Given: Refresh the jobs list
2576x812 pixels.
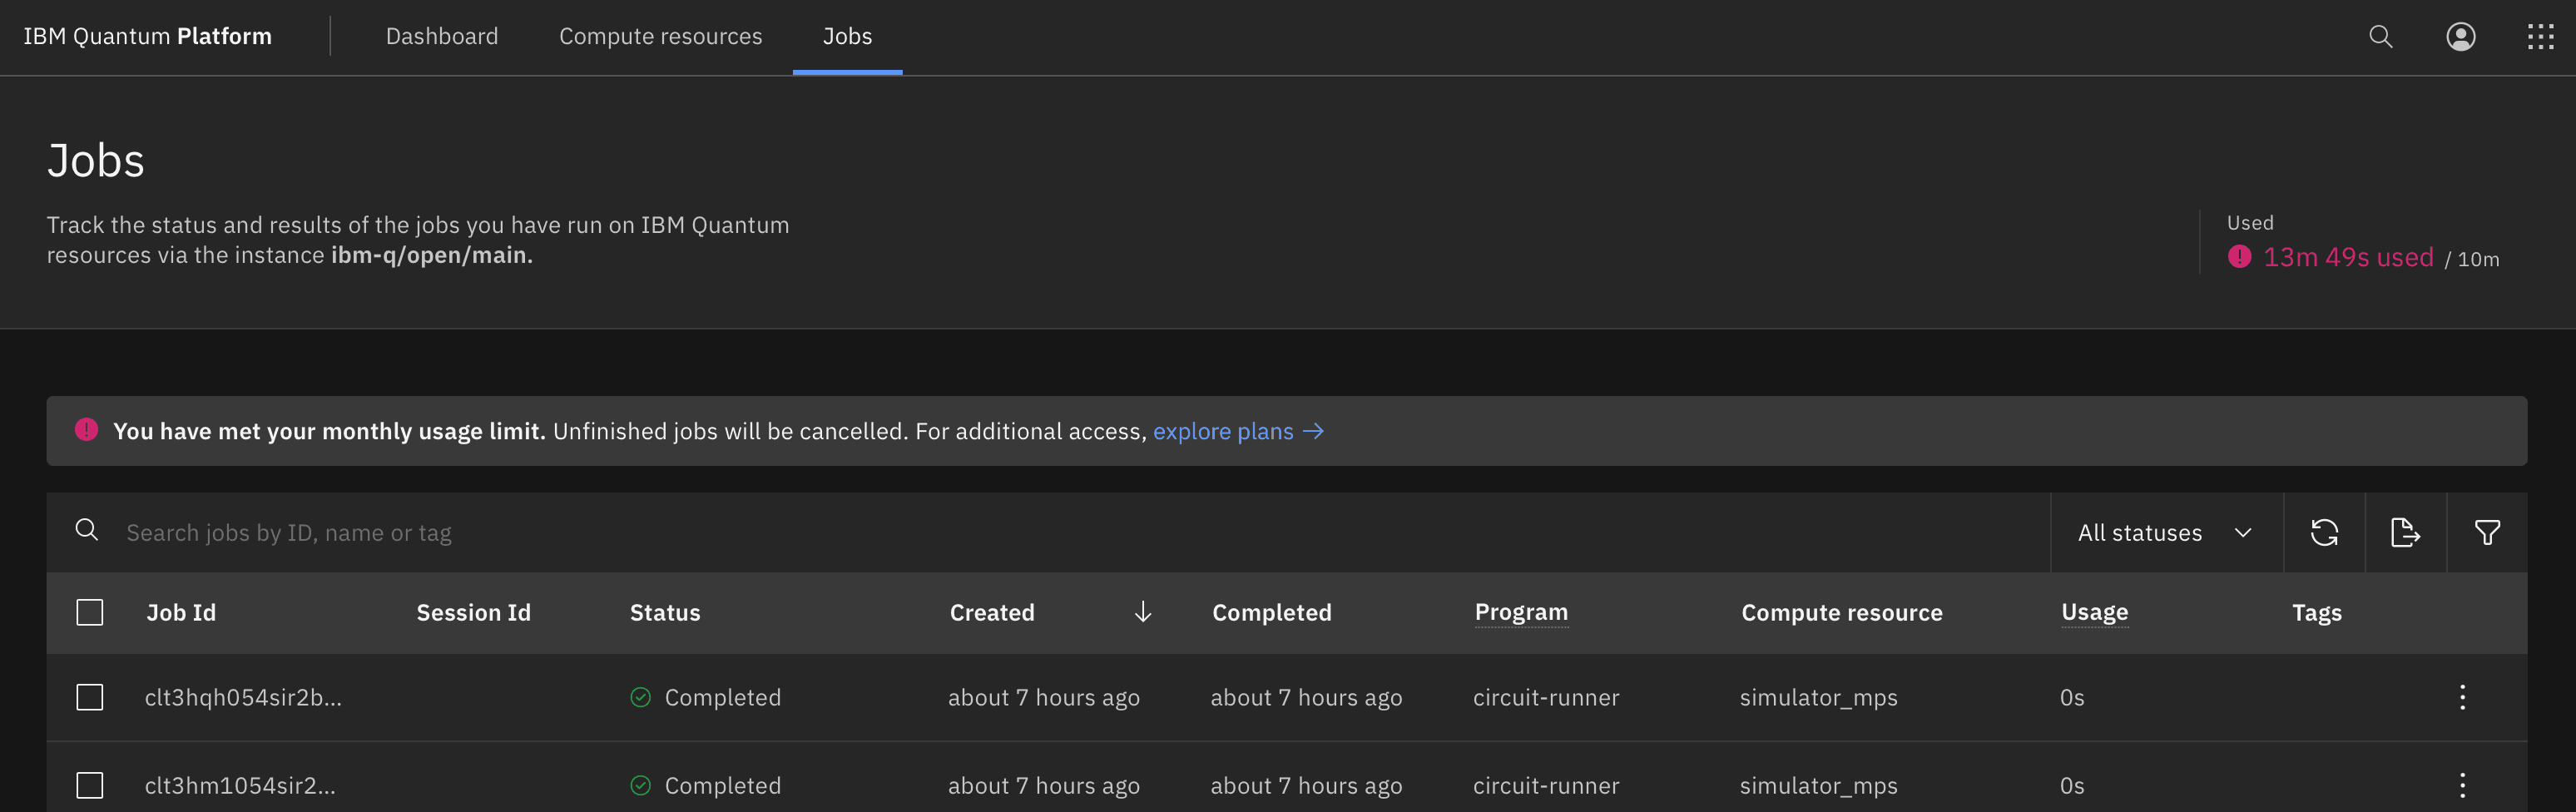Looking at the screenshot, I should 2324,532.
